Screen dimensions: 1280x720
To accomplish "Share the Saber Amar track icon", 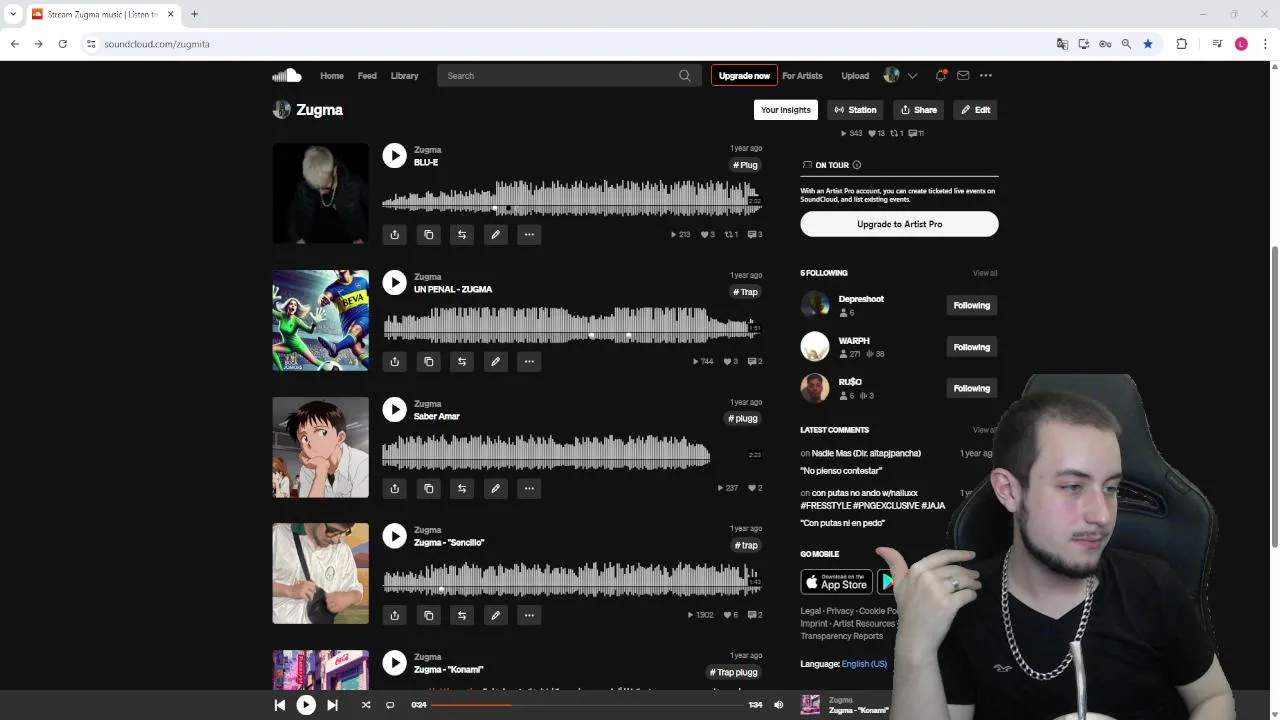I will 395,488.
